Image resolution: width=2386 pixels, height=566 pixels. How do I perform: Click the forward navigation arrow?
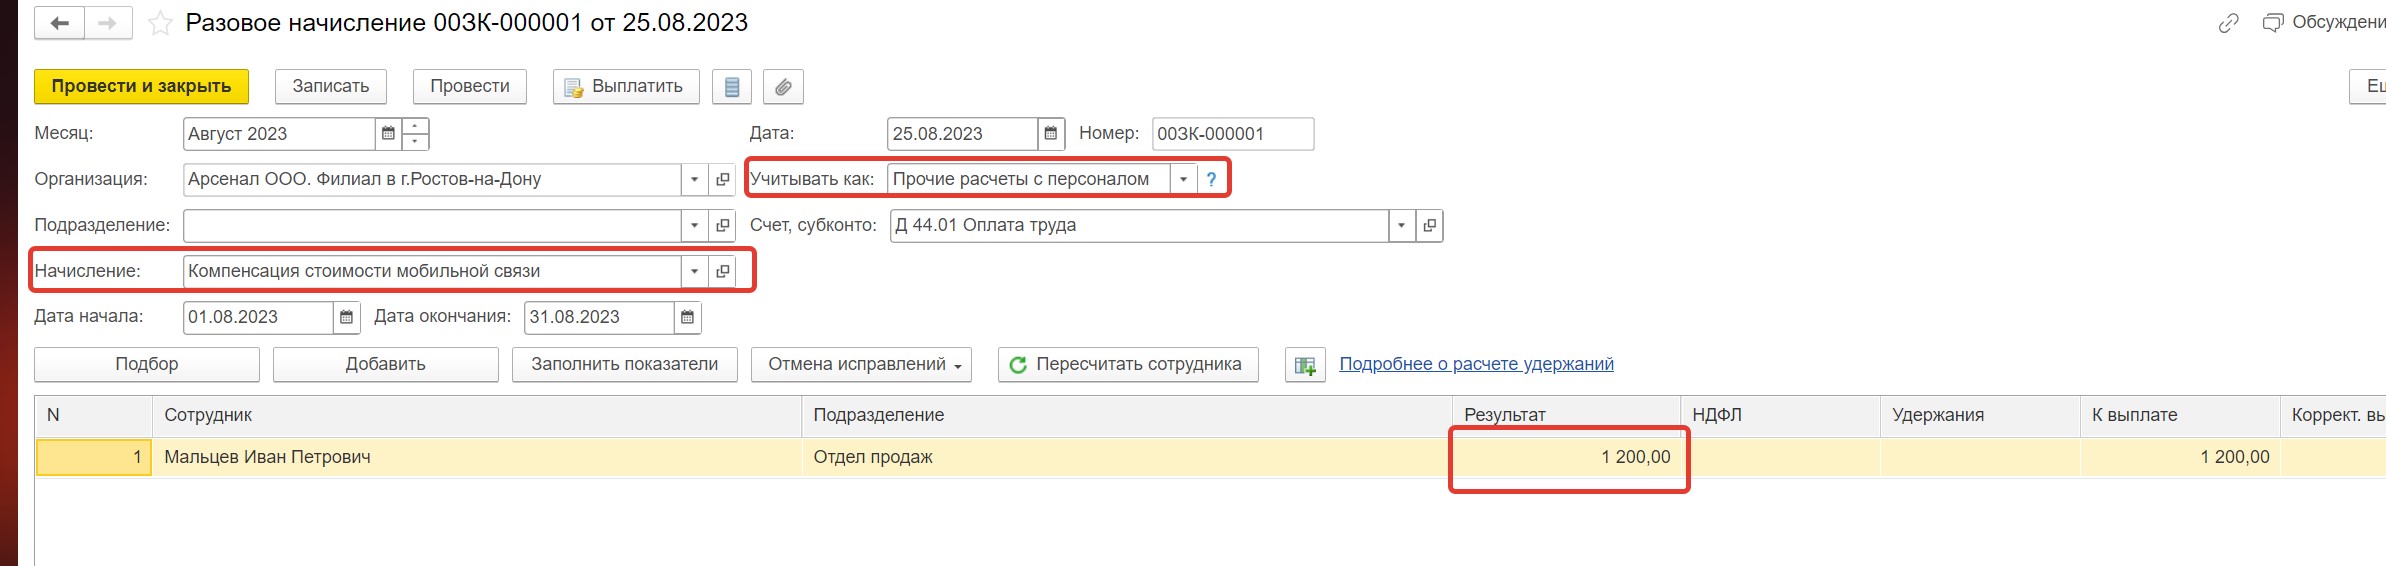coord(108,23)
